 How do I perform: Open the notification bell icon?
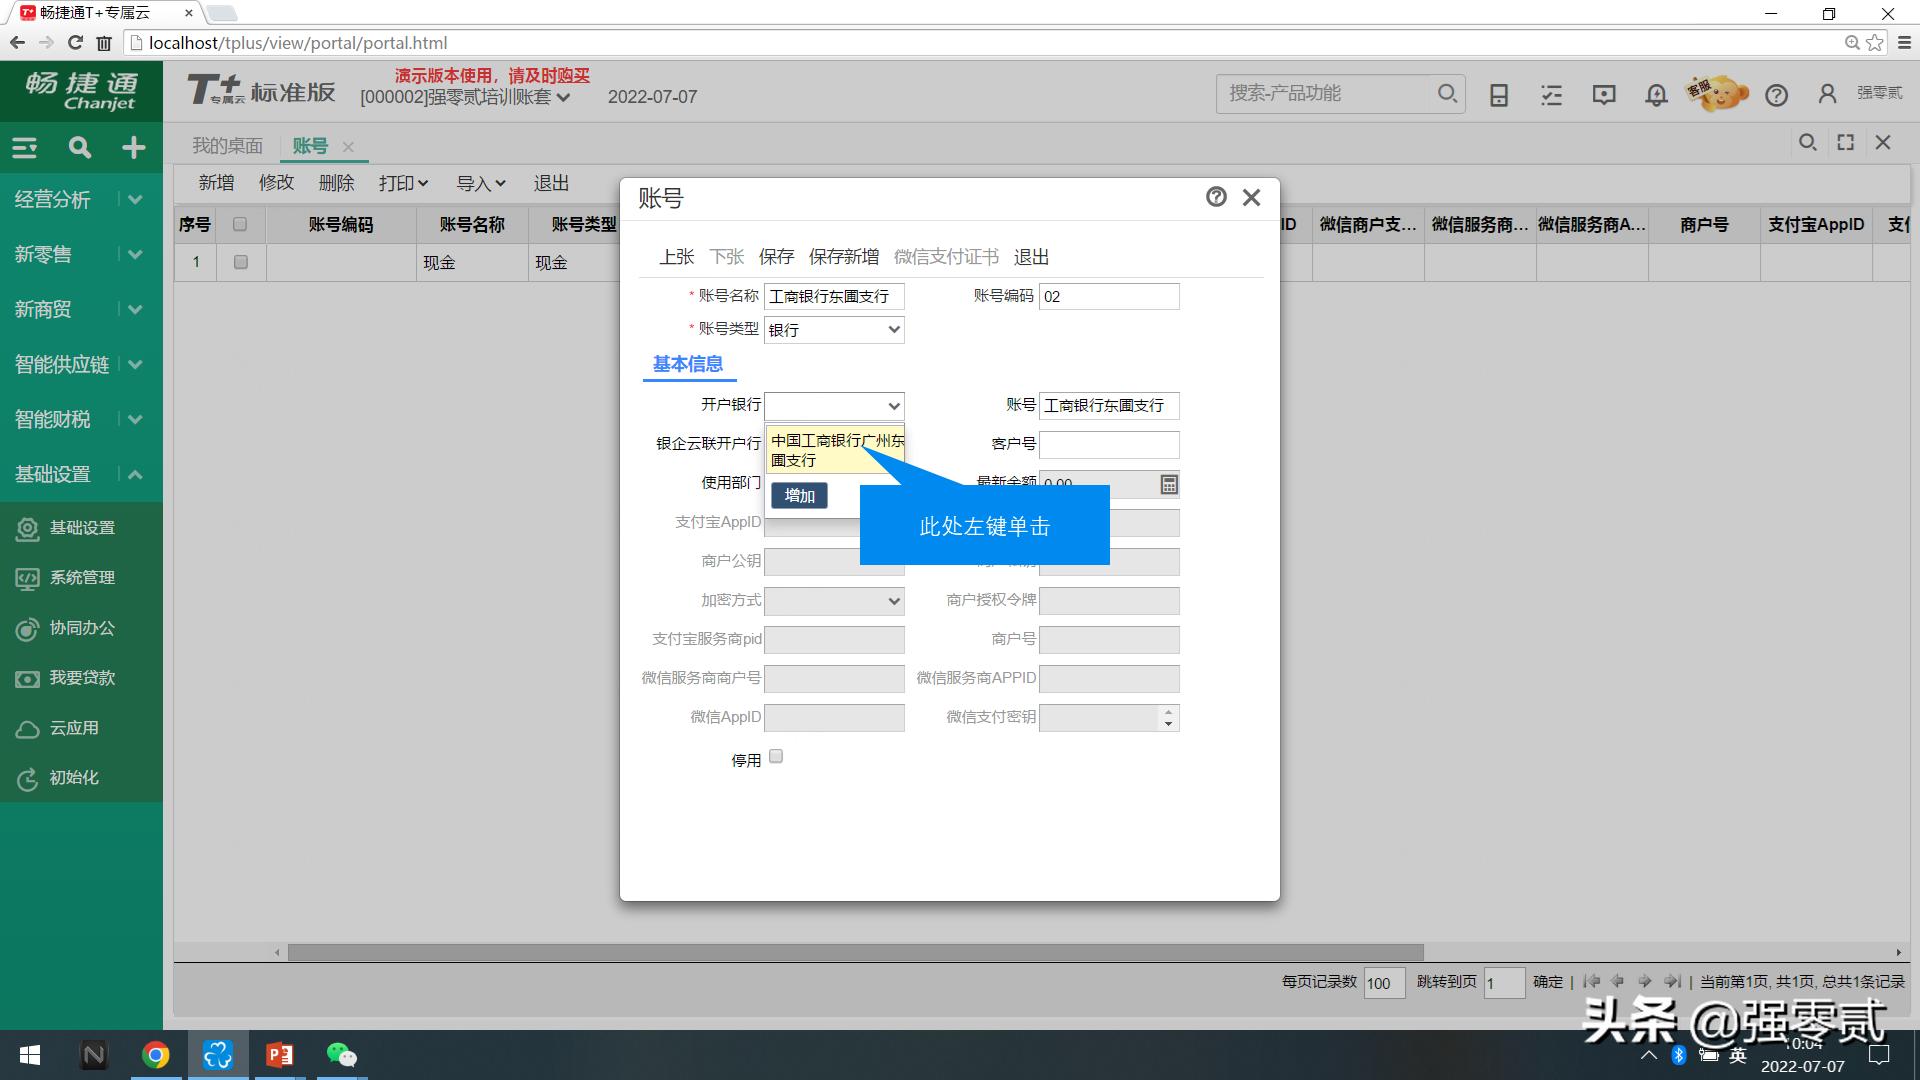tap(1655, 94)
